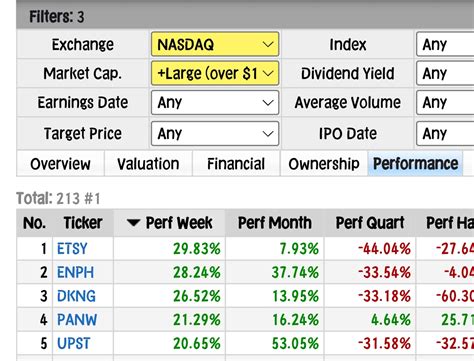
Task: Switch to the Financial tab
Action: click(236, 164)
